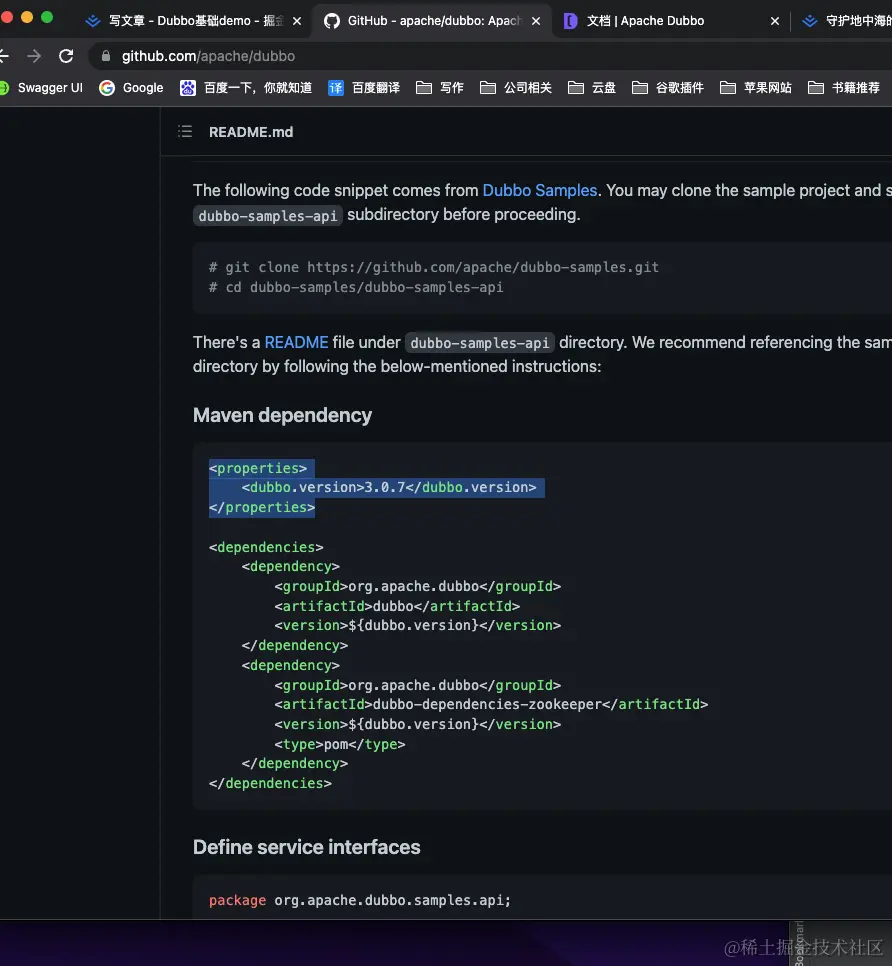Expand the 书籍推荐 bookmark folder

pos(844,88)
